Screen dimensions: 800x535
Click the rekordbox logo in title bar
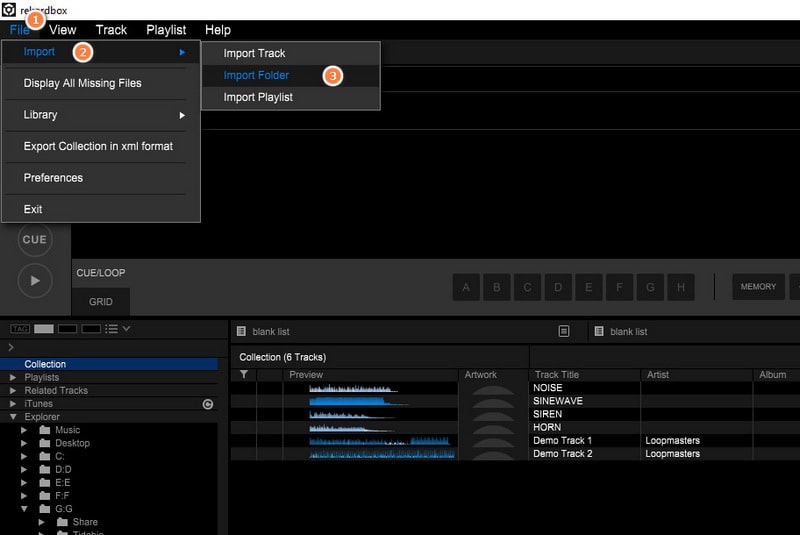point(9,9)
